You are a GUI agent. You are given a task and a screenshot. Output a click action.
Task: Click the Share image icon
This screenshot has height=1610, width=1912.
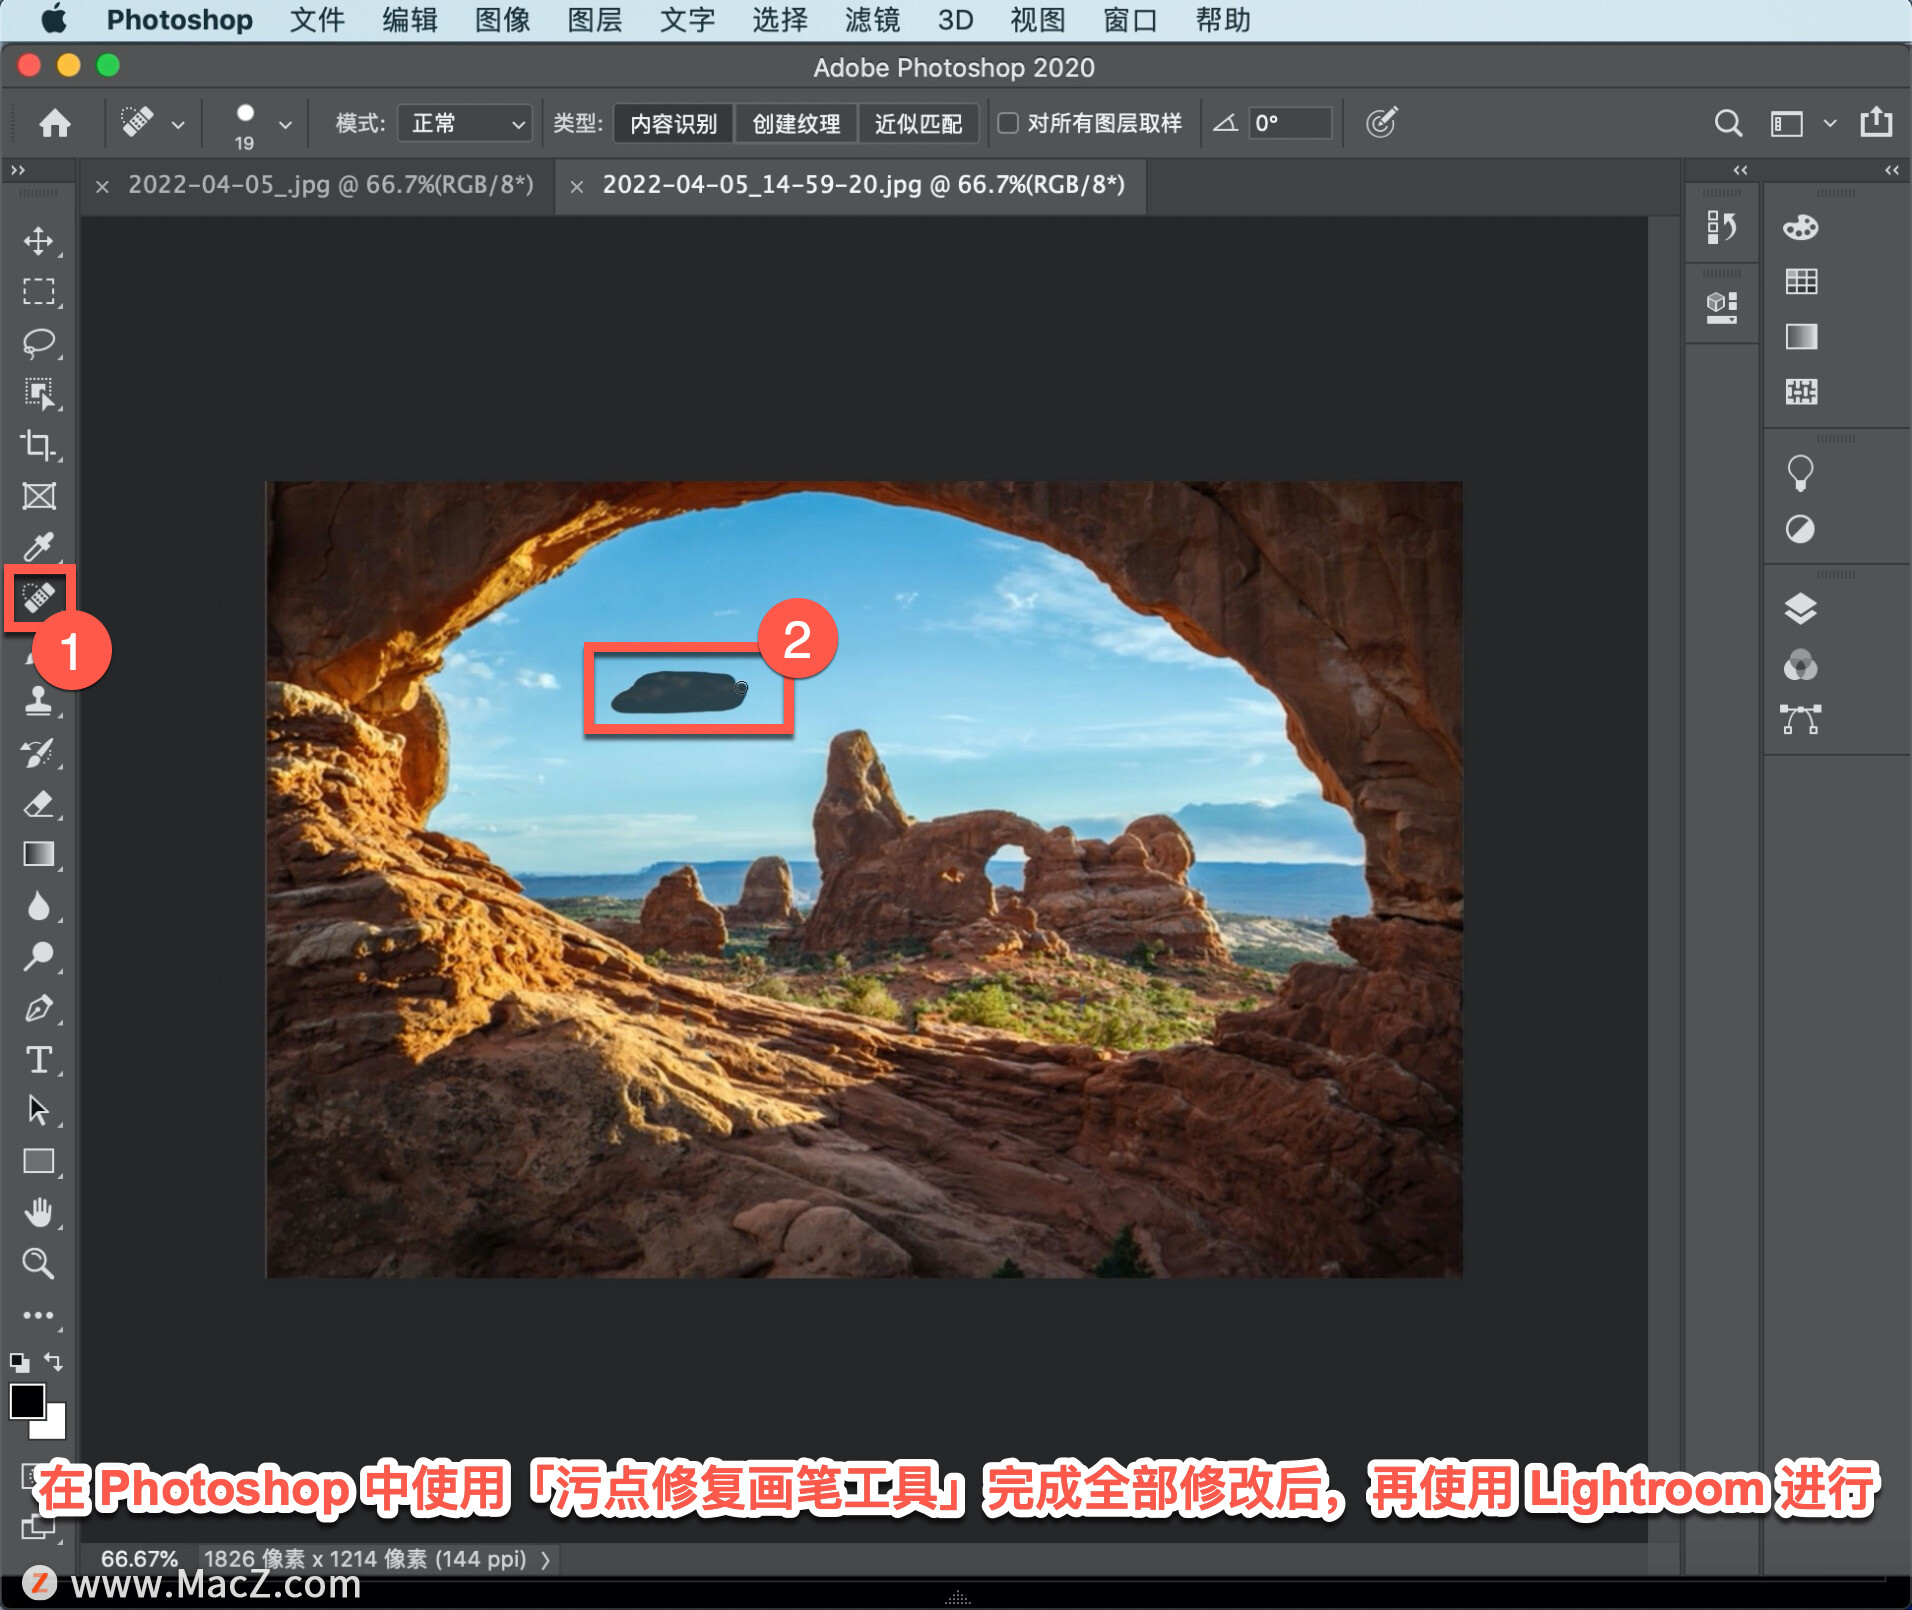(1876, 122)
